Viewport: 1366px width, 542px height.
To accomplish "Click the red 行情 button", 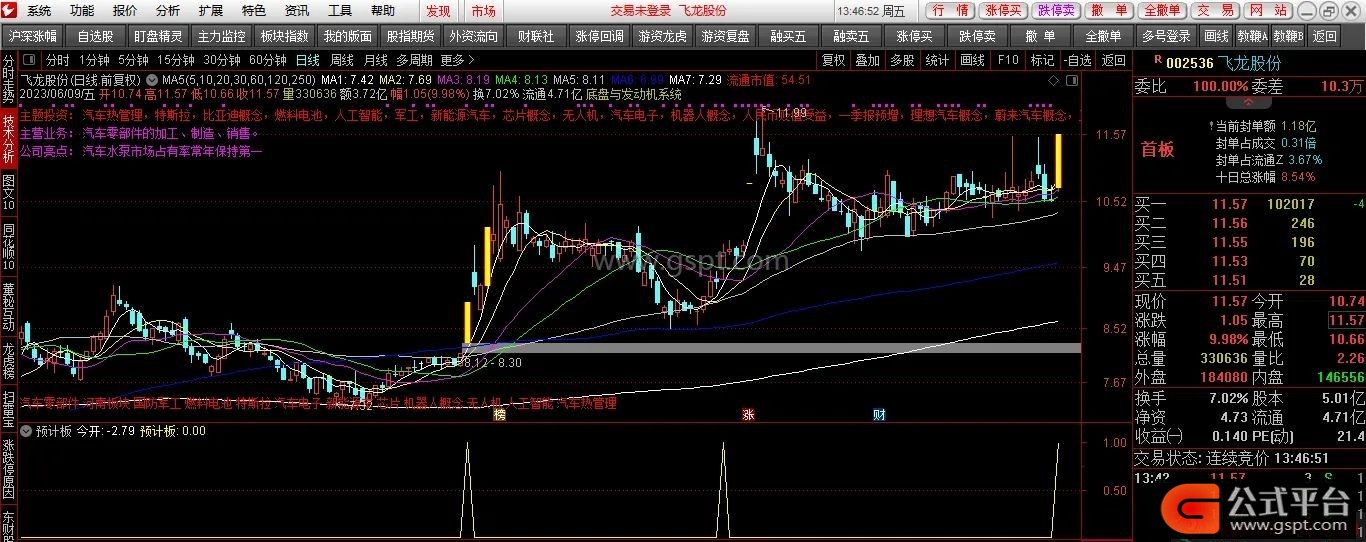I will tap(950, 11).
